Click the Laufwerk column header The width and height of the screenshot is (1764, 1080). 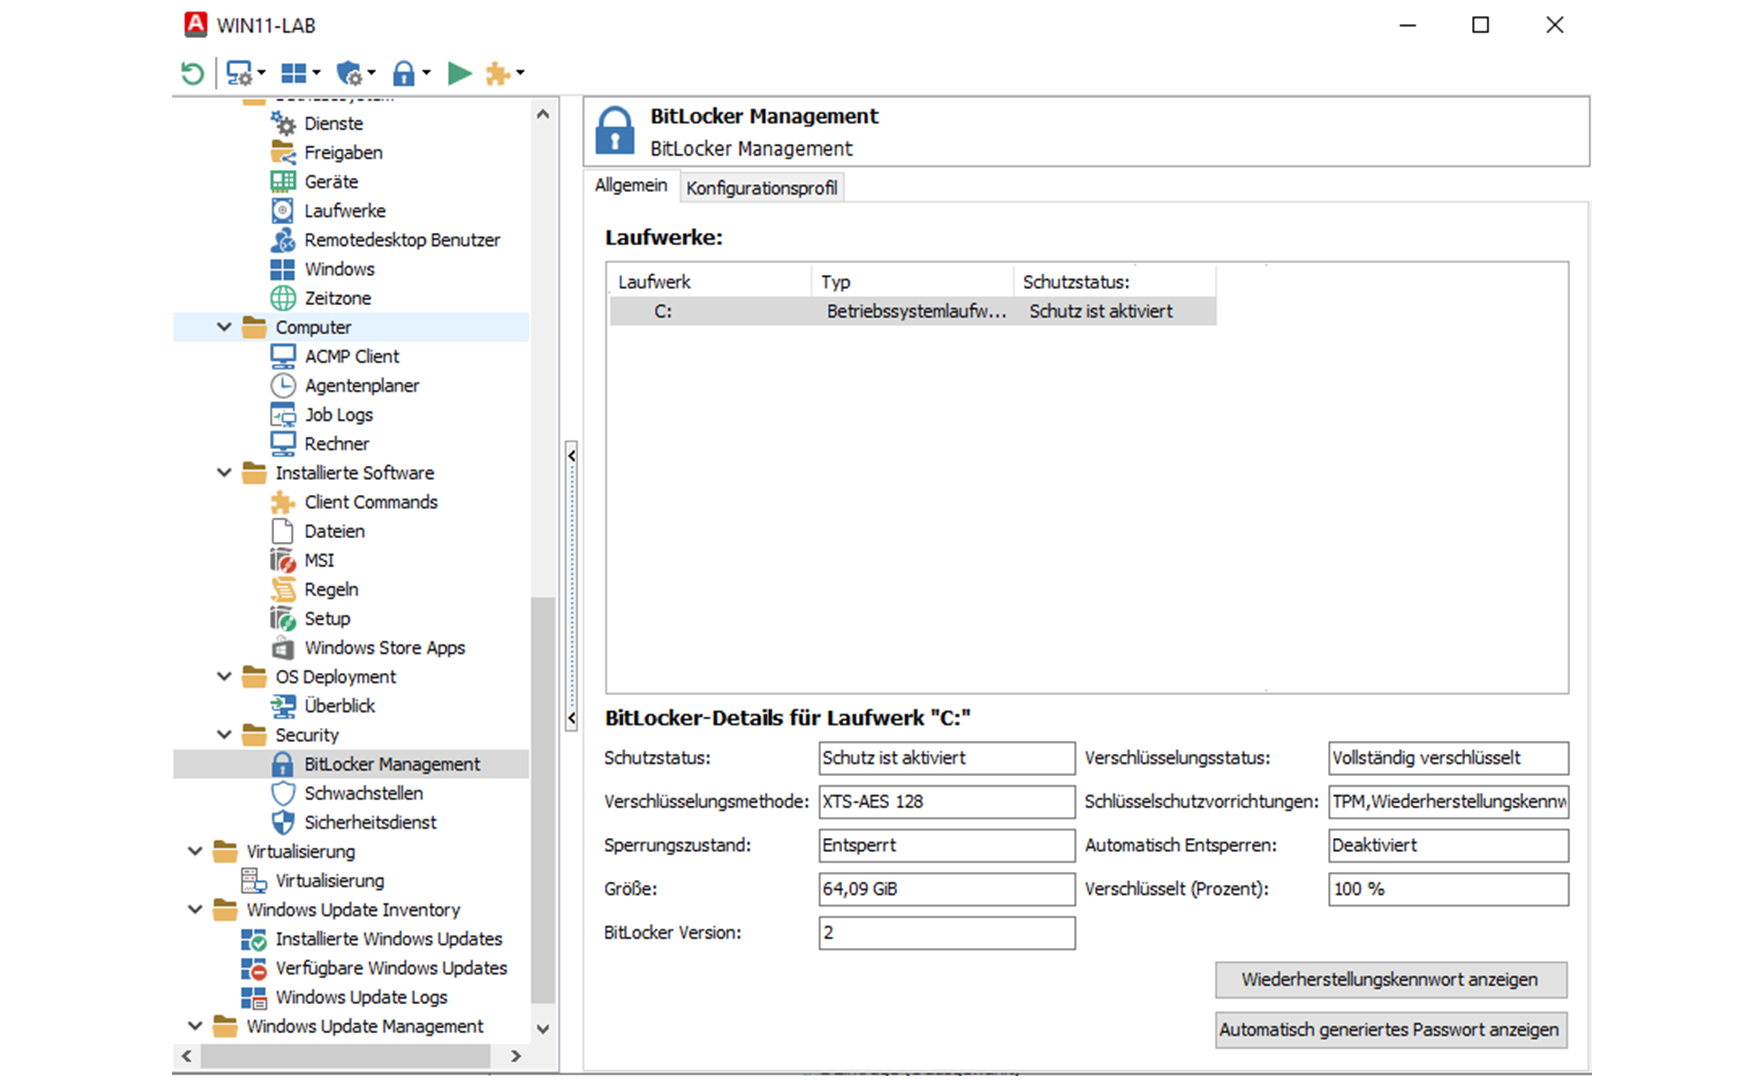click(x=710, y=282)
